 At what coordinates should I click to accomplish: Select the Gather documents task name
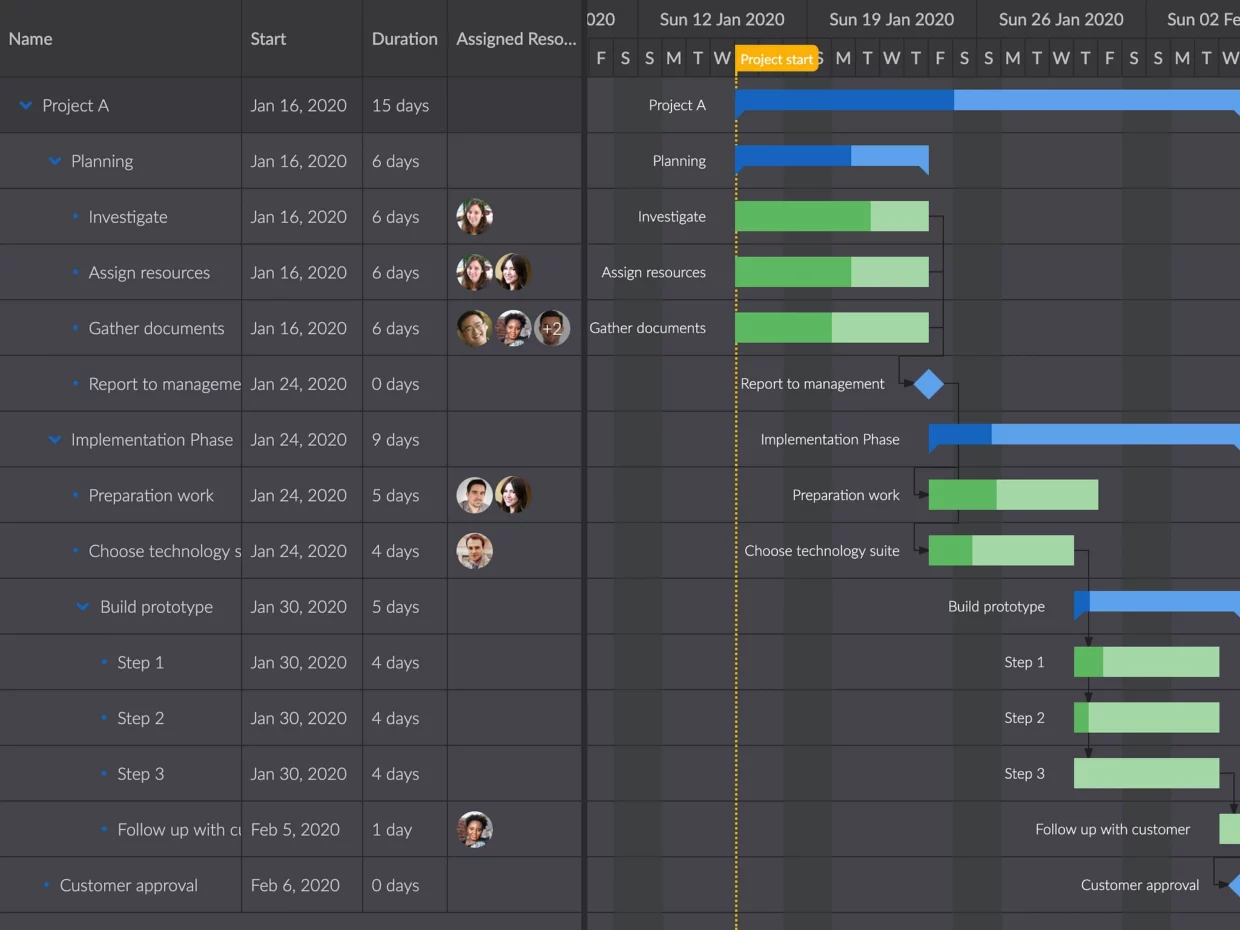click(156, 329)
